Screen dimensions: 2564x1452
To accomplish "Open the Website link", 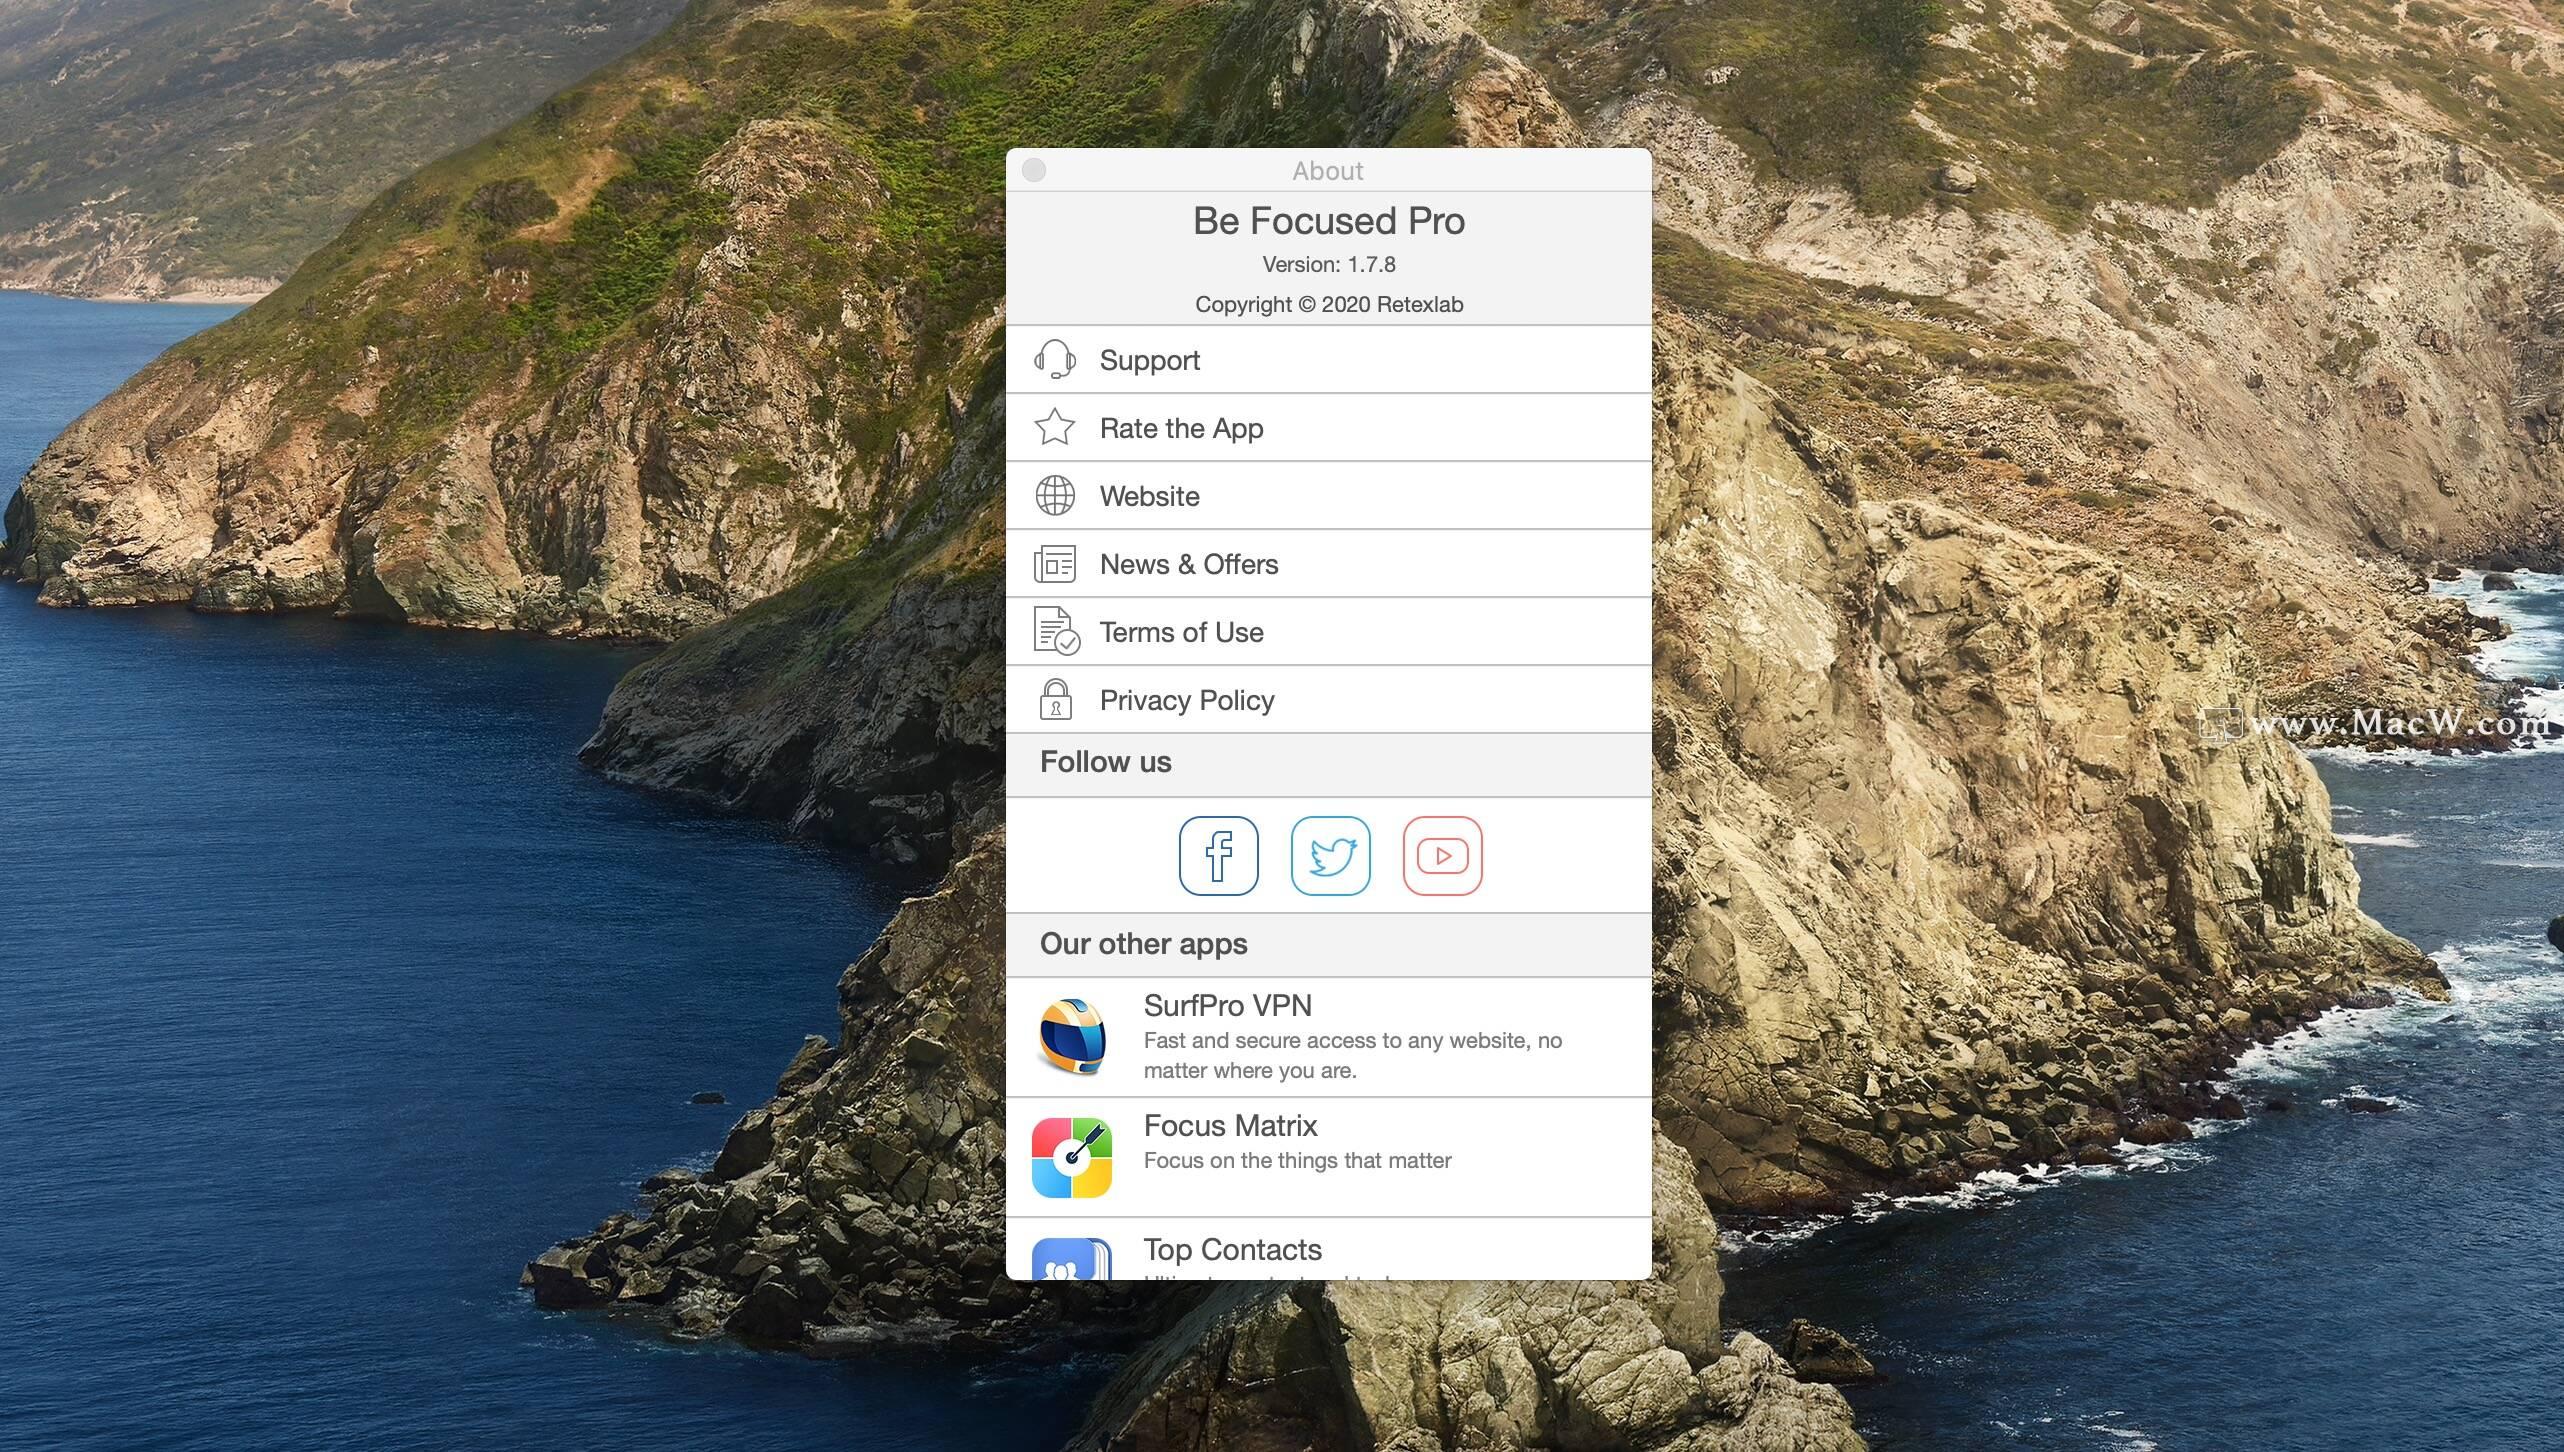I will pos(1329,495).
